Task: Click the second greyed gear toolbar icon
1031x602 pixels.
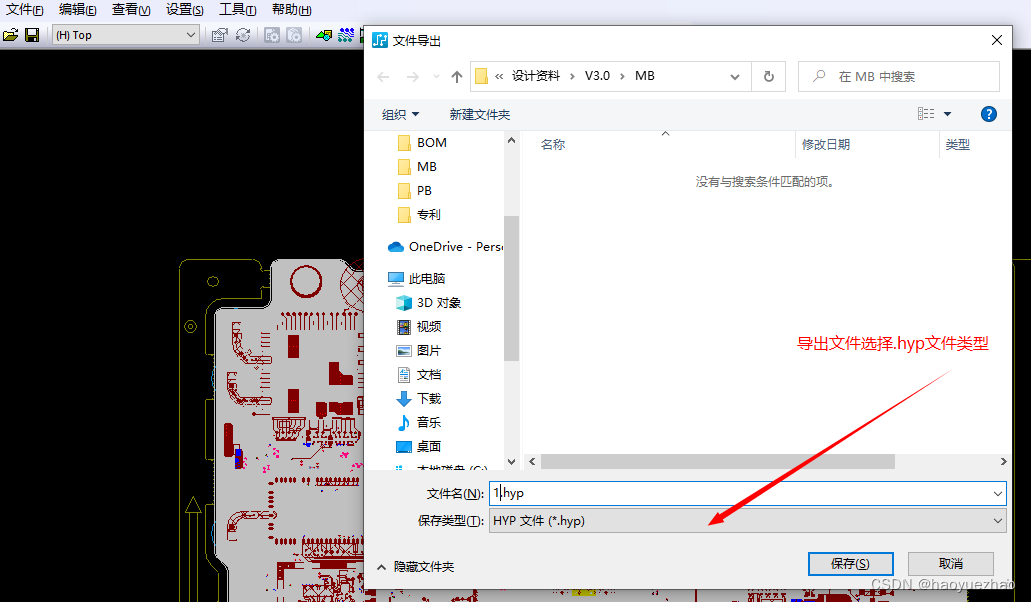Action: click(x=294, y=35)
